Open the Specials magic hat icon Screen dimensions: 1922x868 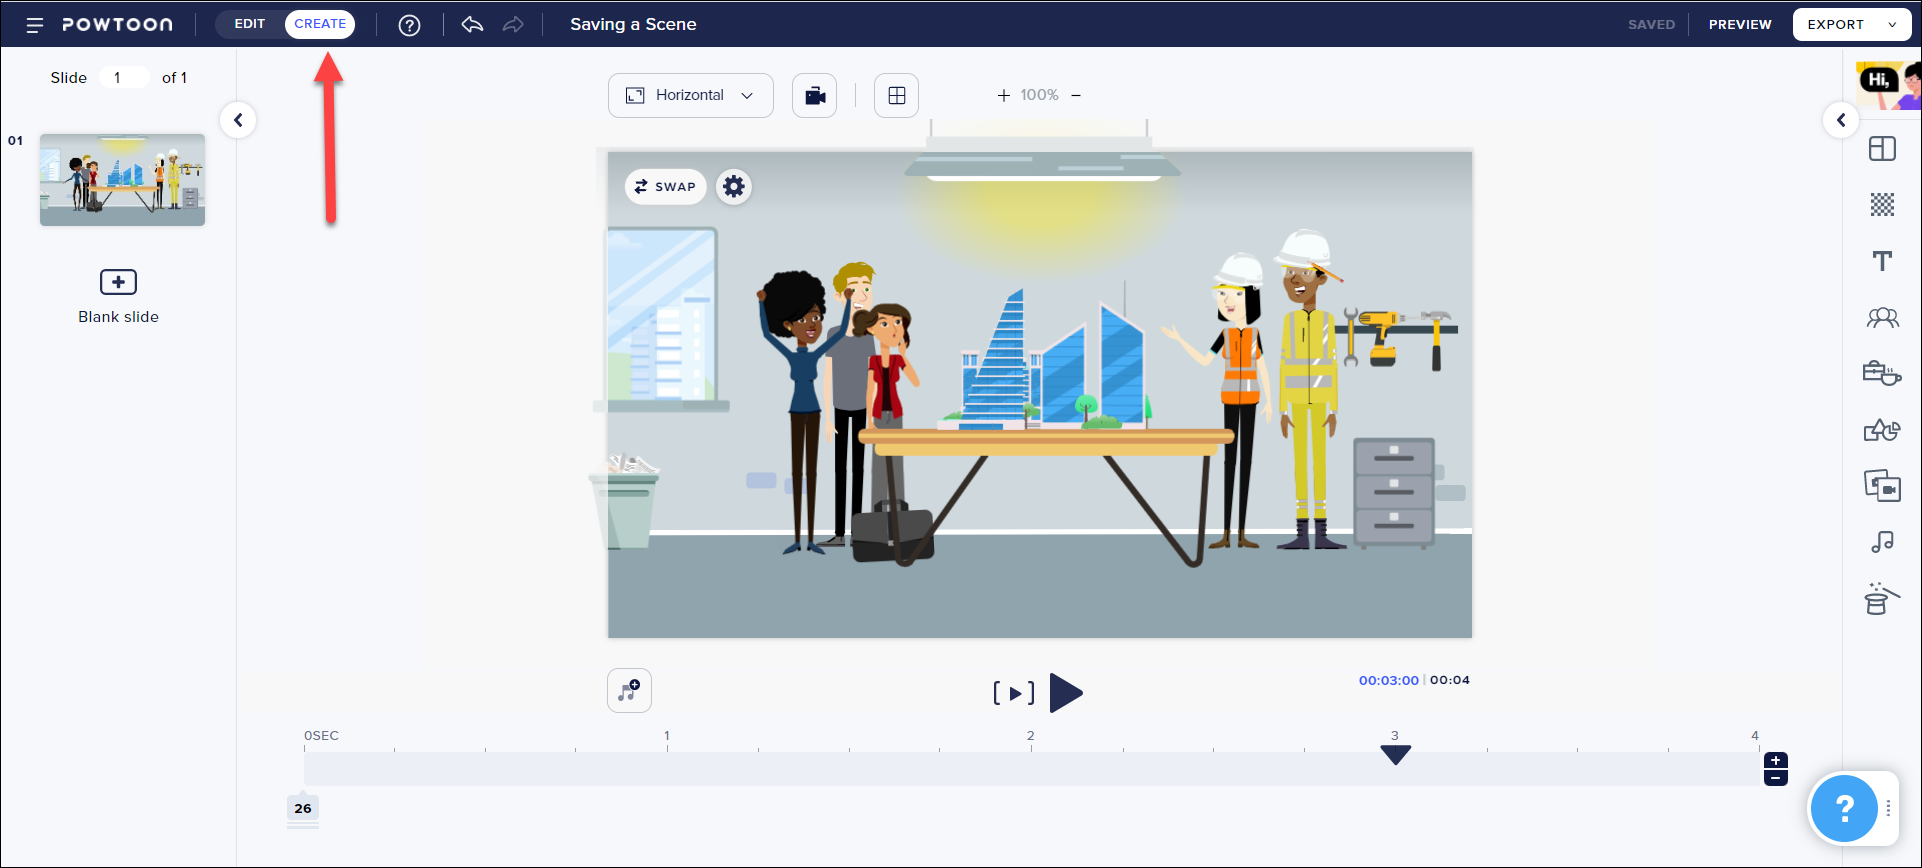(1880, 598)
